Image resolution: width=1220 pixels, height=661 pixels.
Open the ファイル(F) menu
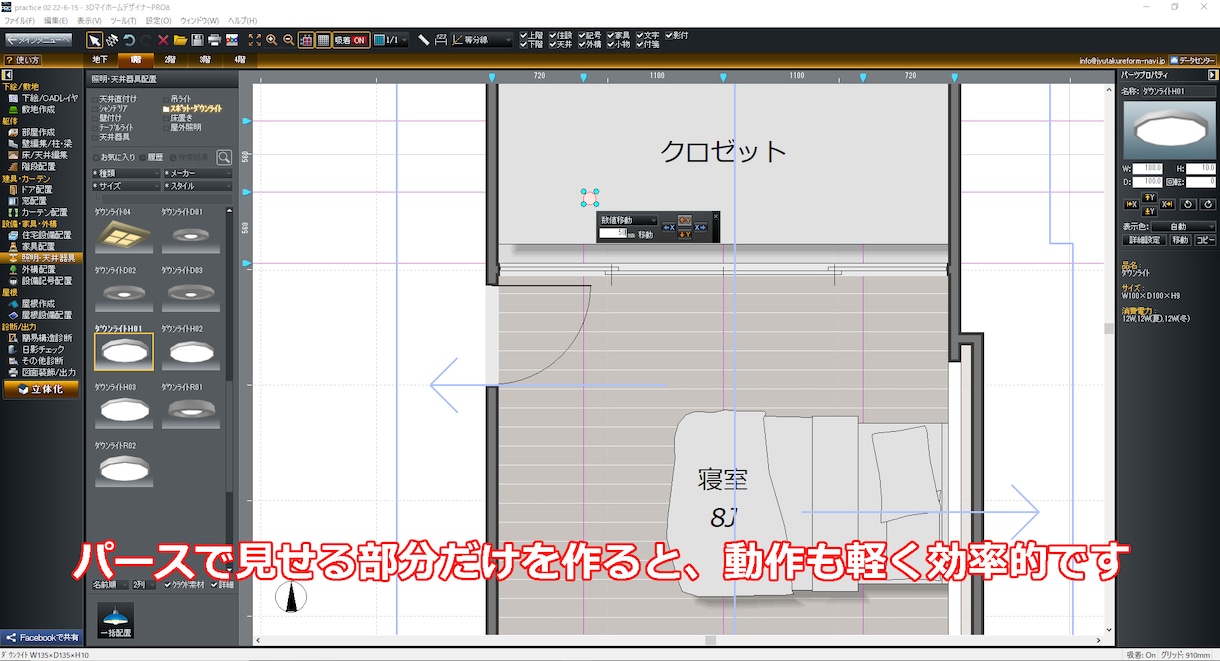19,20
